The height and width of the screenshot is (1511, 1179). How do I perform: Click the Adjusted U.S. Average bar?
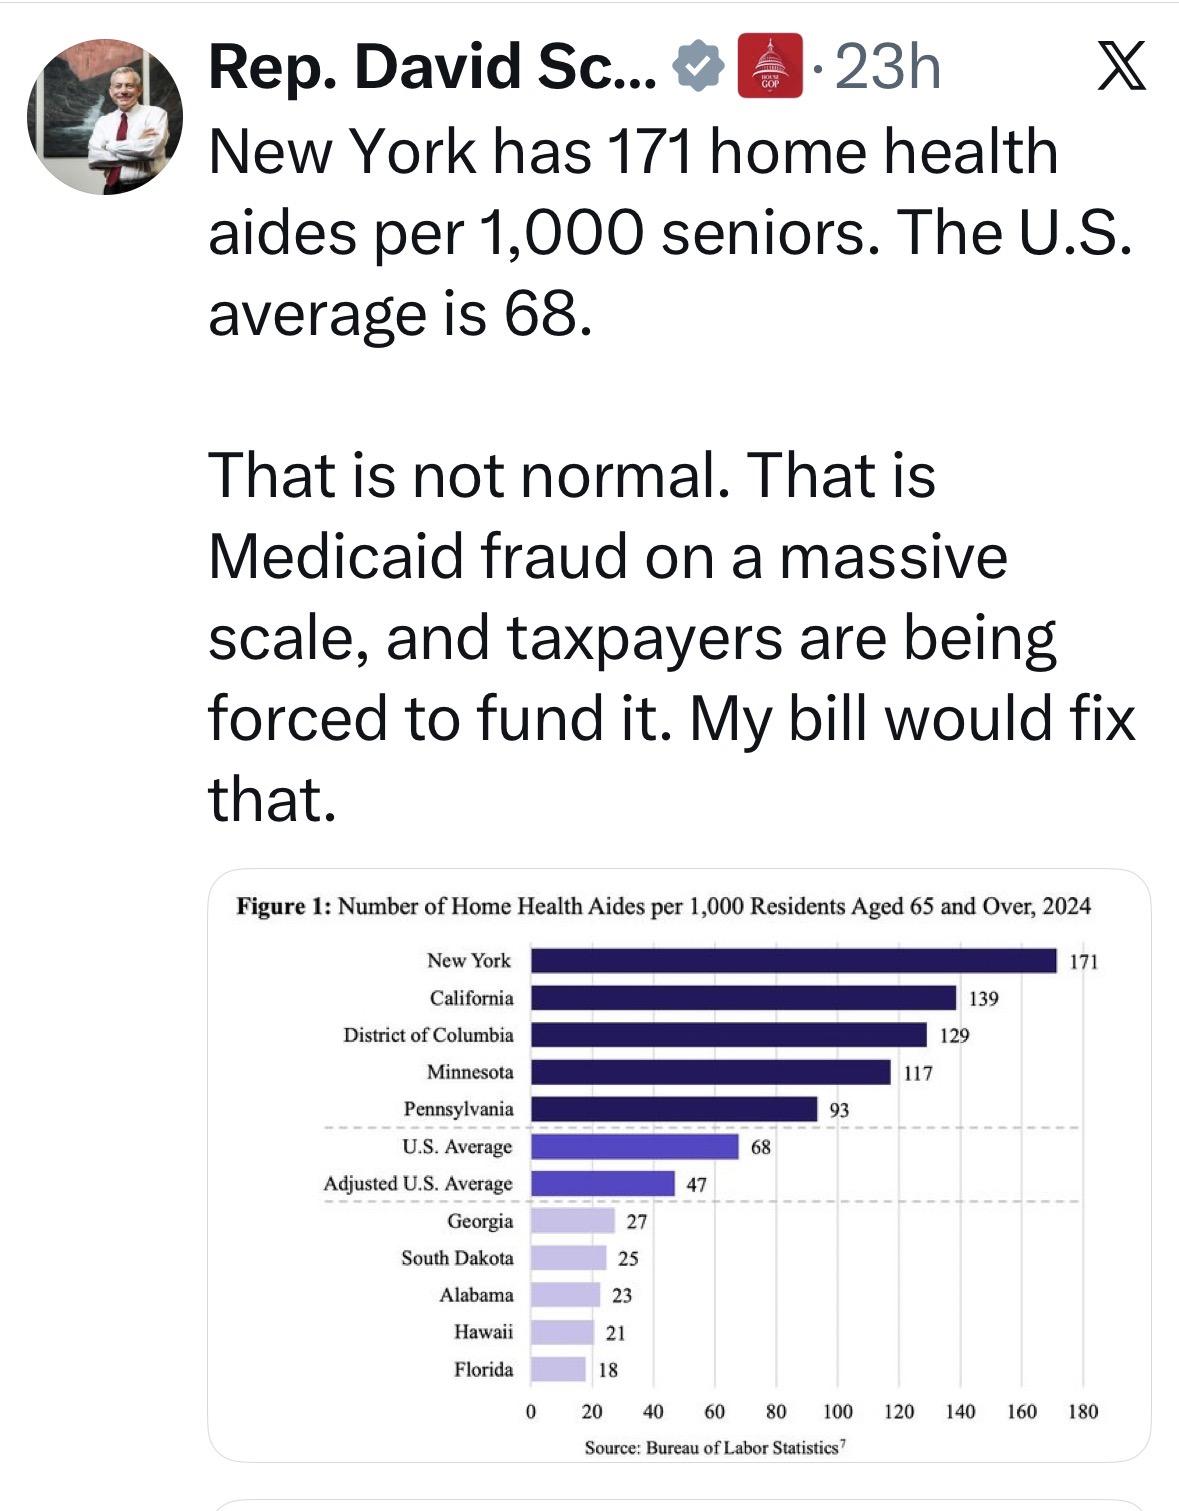pyautogui.click(x=603, y=1183)
